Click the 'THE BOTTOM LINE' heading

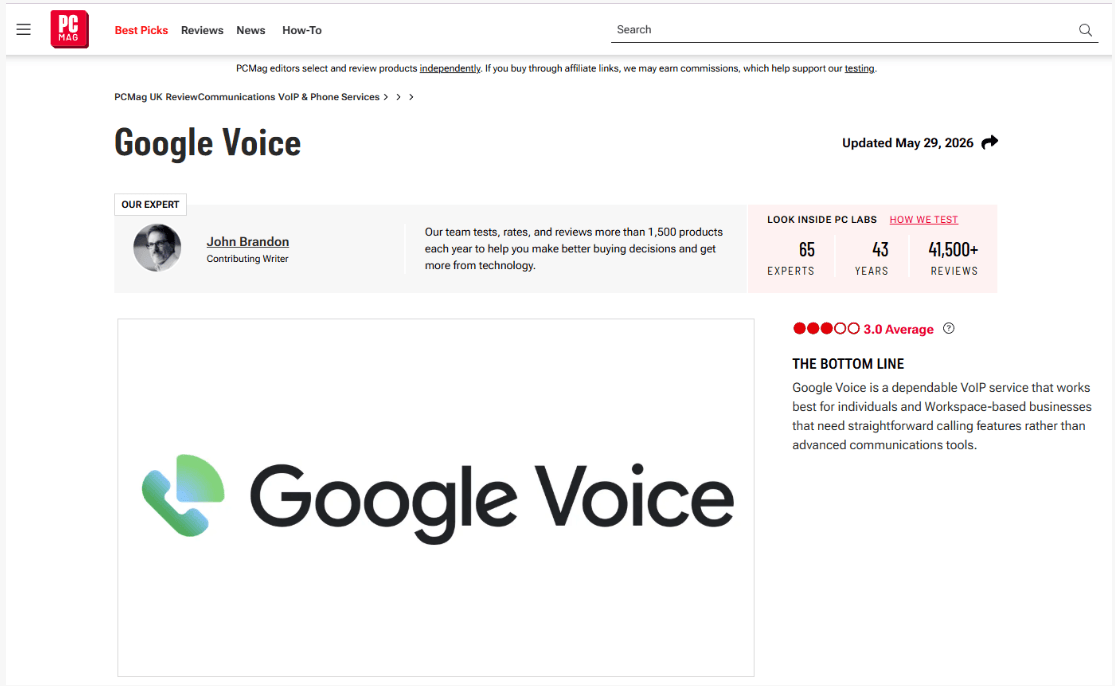(x=848, y=364)
